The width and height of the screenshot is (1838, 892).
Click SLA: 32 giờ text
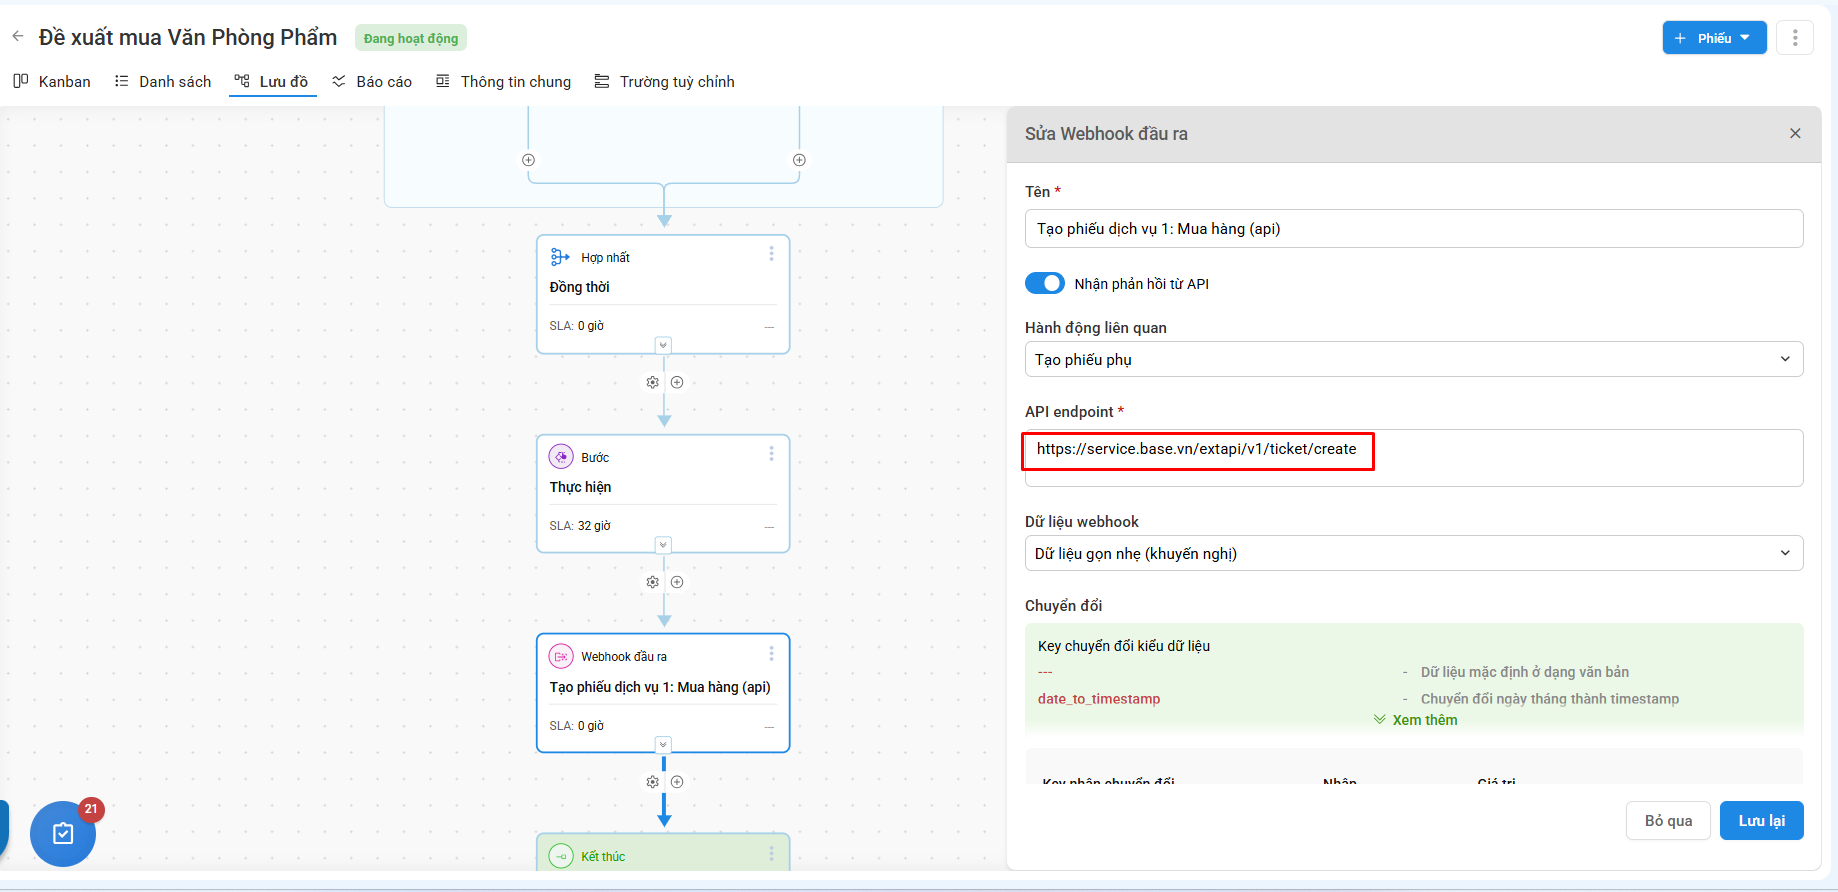tap(580, 526)
